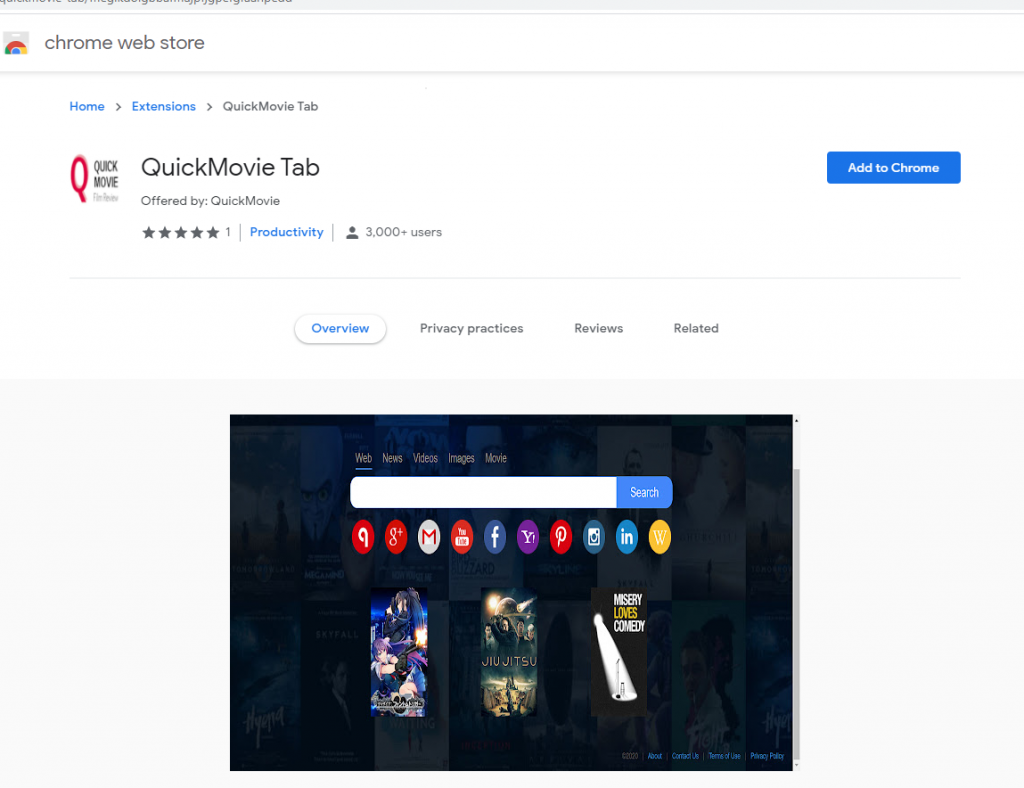Click the Chrome Web Store logo icon
This screenshot has height=788, width=1024.
[x=16, y=43]
